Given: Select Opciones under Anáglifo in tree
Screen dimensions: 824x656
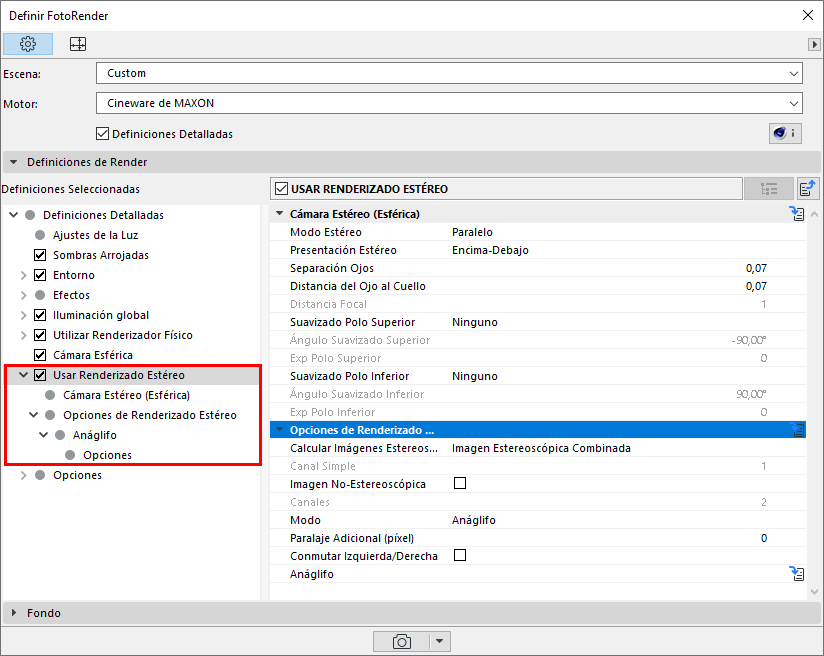Looking at the screenshot, I should (x=107, y=455).
